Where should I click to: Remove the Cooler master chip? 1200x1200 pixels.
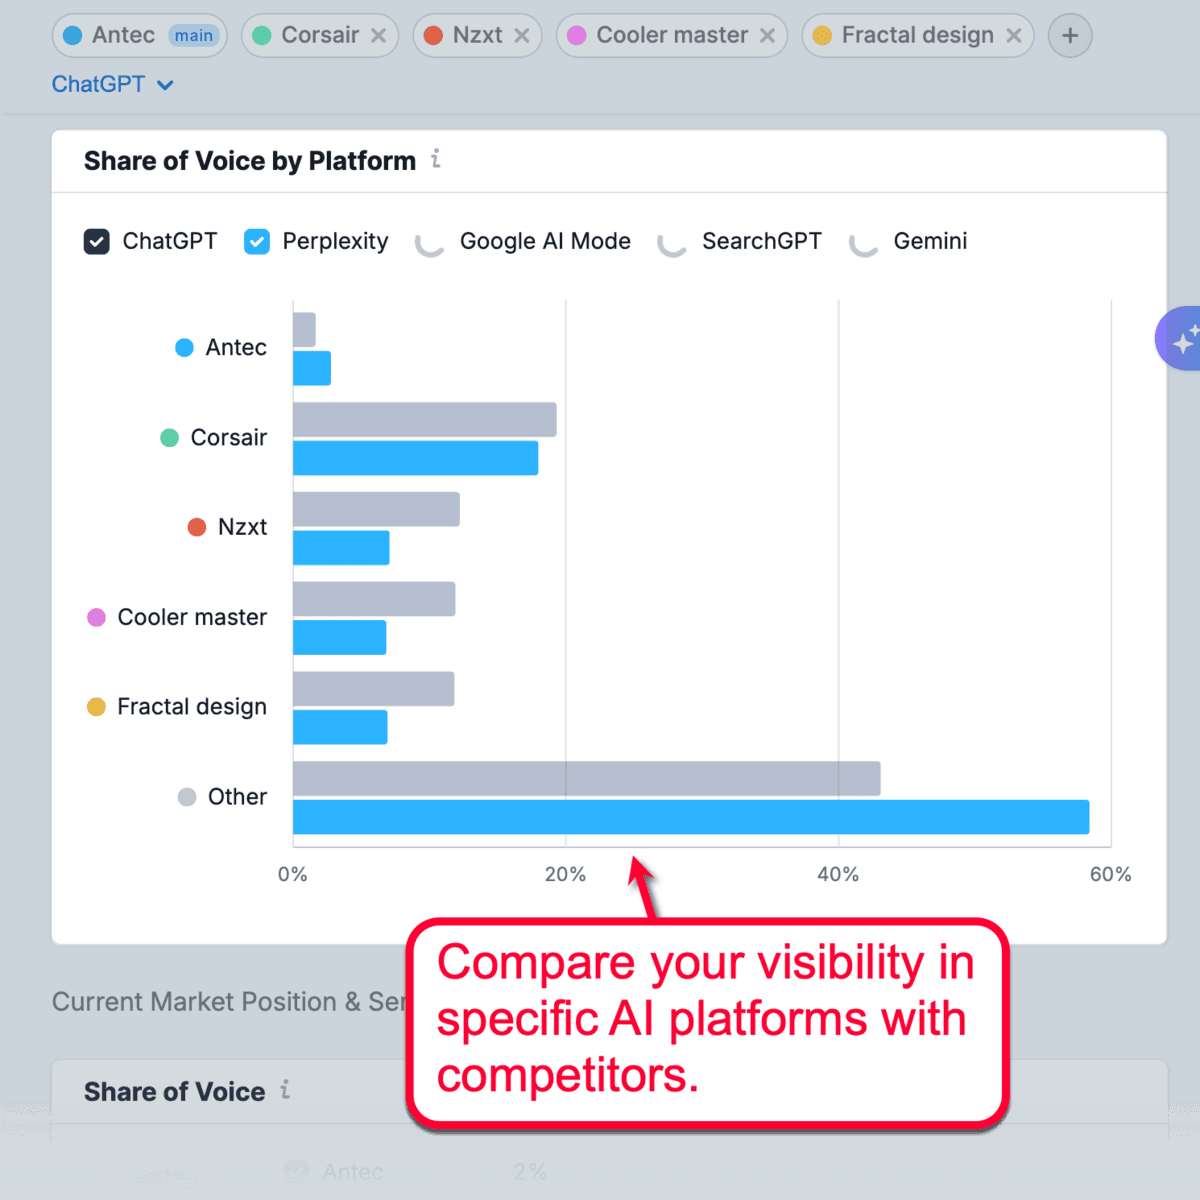tap(767, 36)
